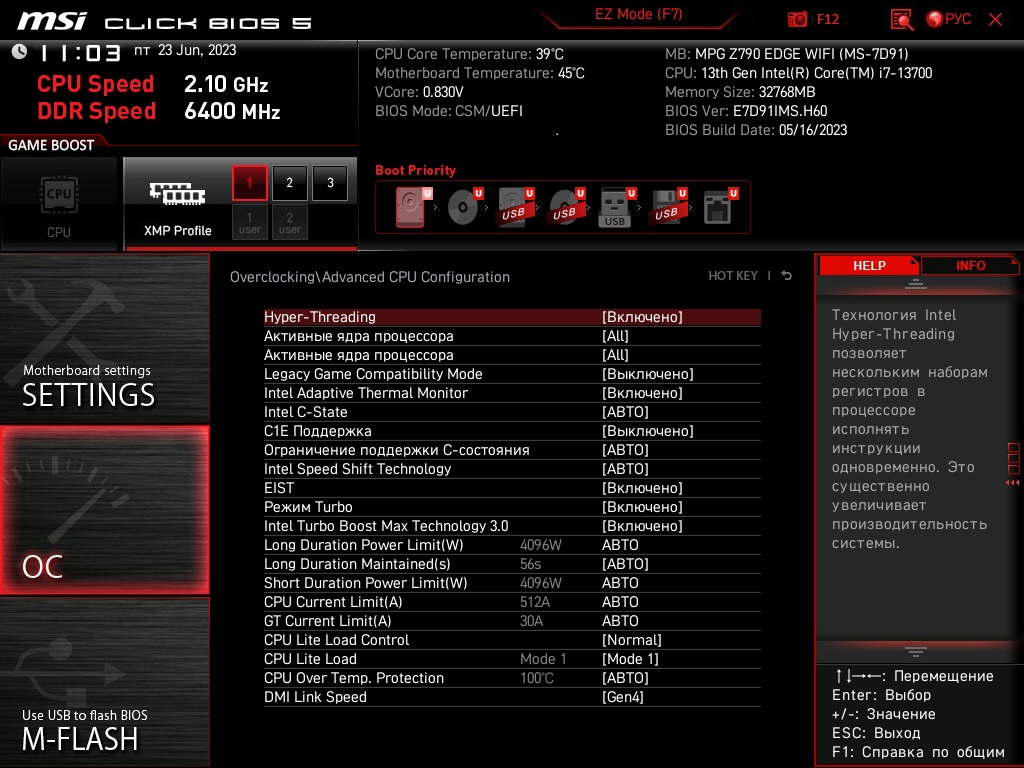Open CPU Lite Load [Mode 1] setting
The width and height of the screenshot is (1024, 768).
pos(512,659)
